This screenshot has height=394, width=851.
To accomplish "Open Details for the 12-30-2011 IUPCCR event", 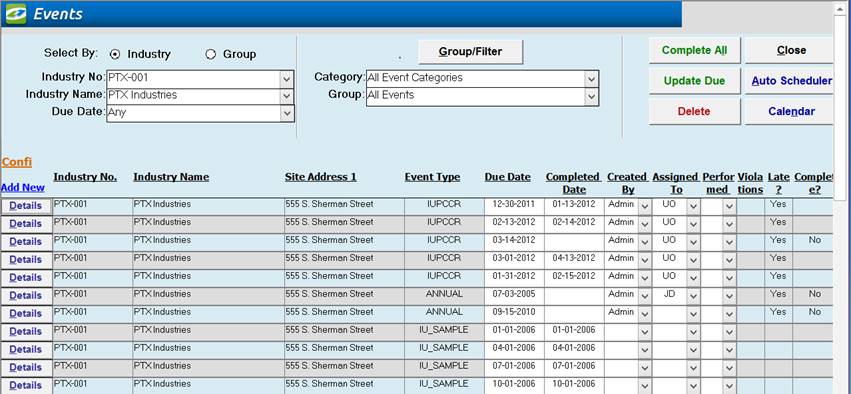I will point(26,206).
